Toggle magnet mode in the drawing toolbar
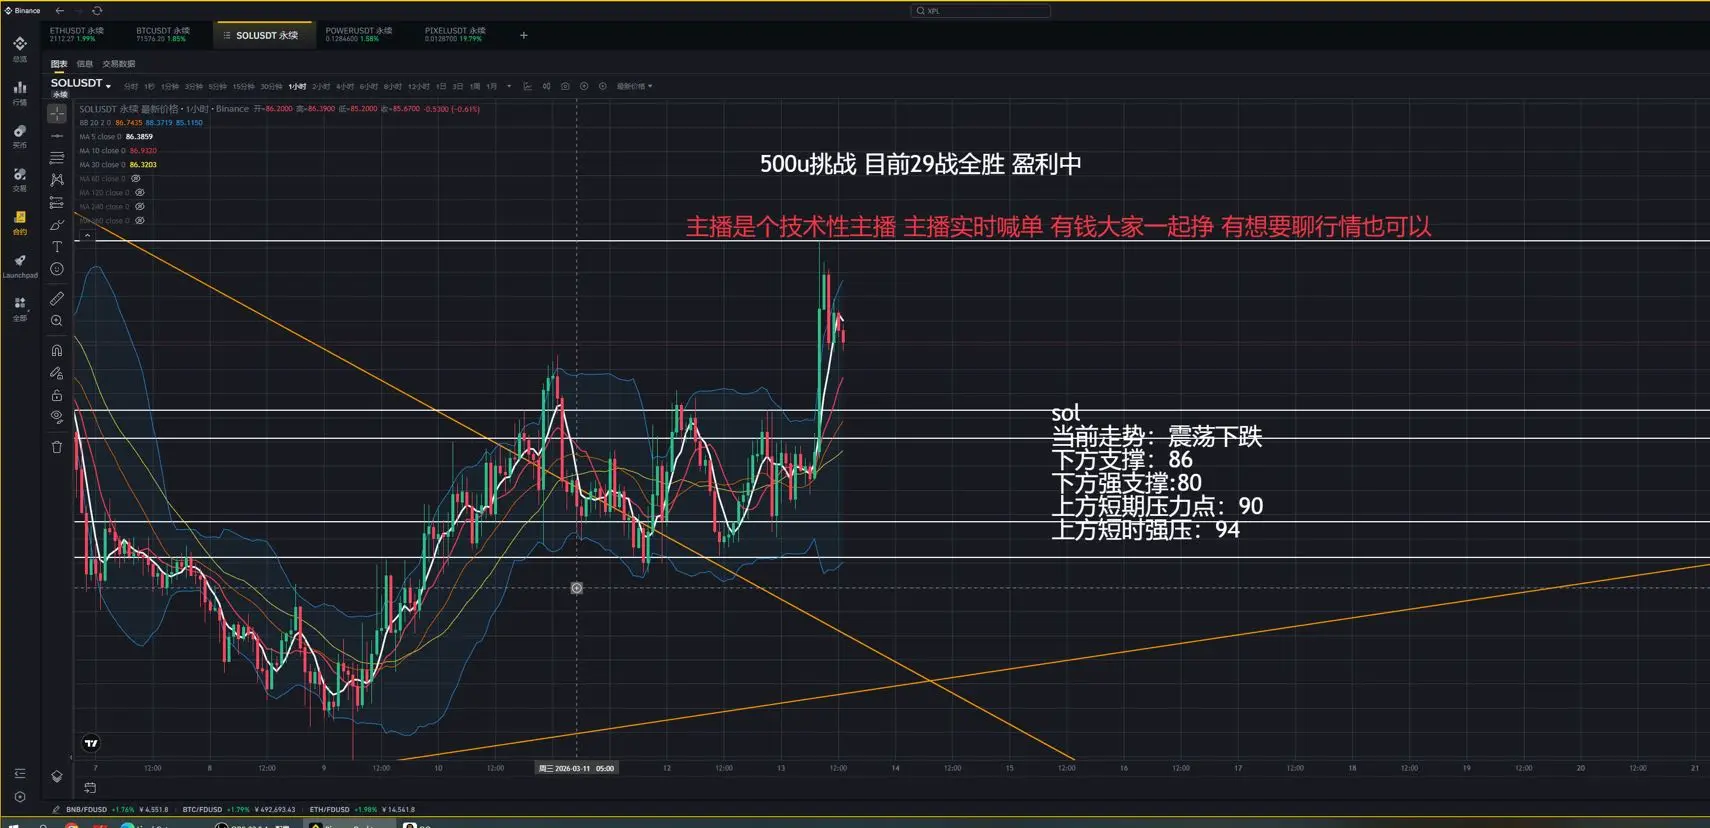1710x828 pixels. 57,350
